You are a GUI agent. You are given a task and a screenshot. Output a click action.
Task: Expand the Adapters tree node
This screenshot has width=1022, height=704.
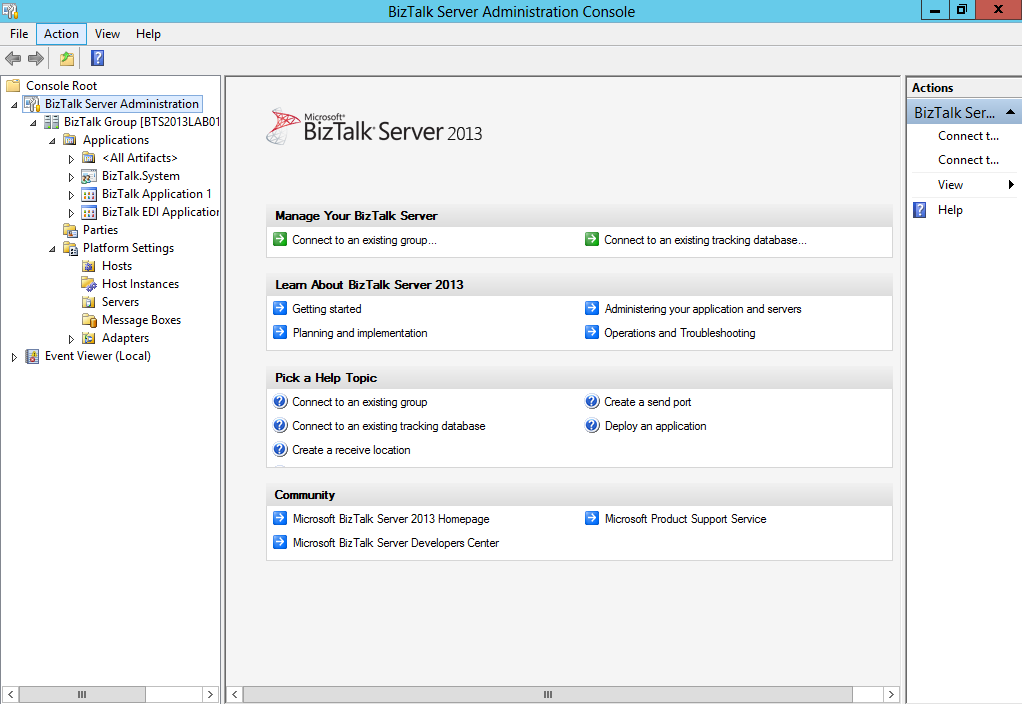(71, 338)
